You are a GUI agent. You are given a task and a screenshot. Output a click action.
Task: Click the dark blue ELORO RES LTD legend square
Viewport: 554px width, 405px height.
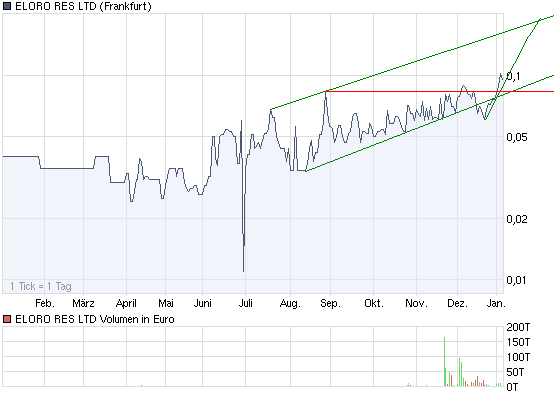pyautogui.click(x=7, y=6)
